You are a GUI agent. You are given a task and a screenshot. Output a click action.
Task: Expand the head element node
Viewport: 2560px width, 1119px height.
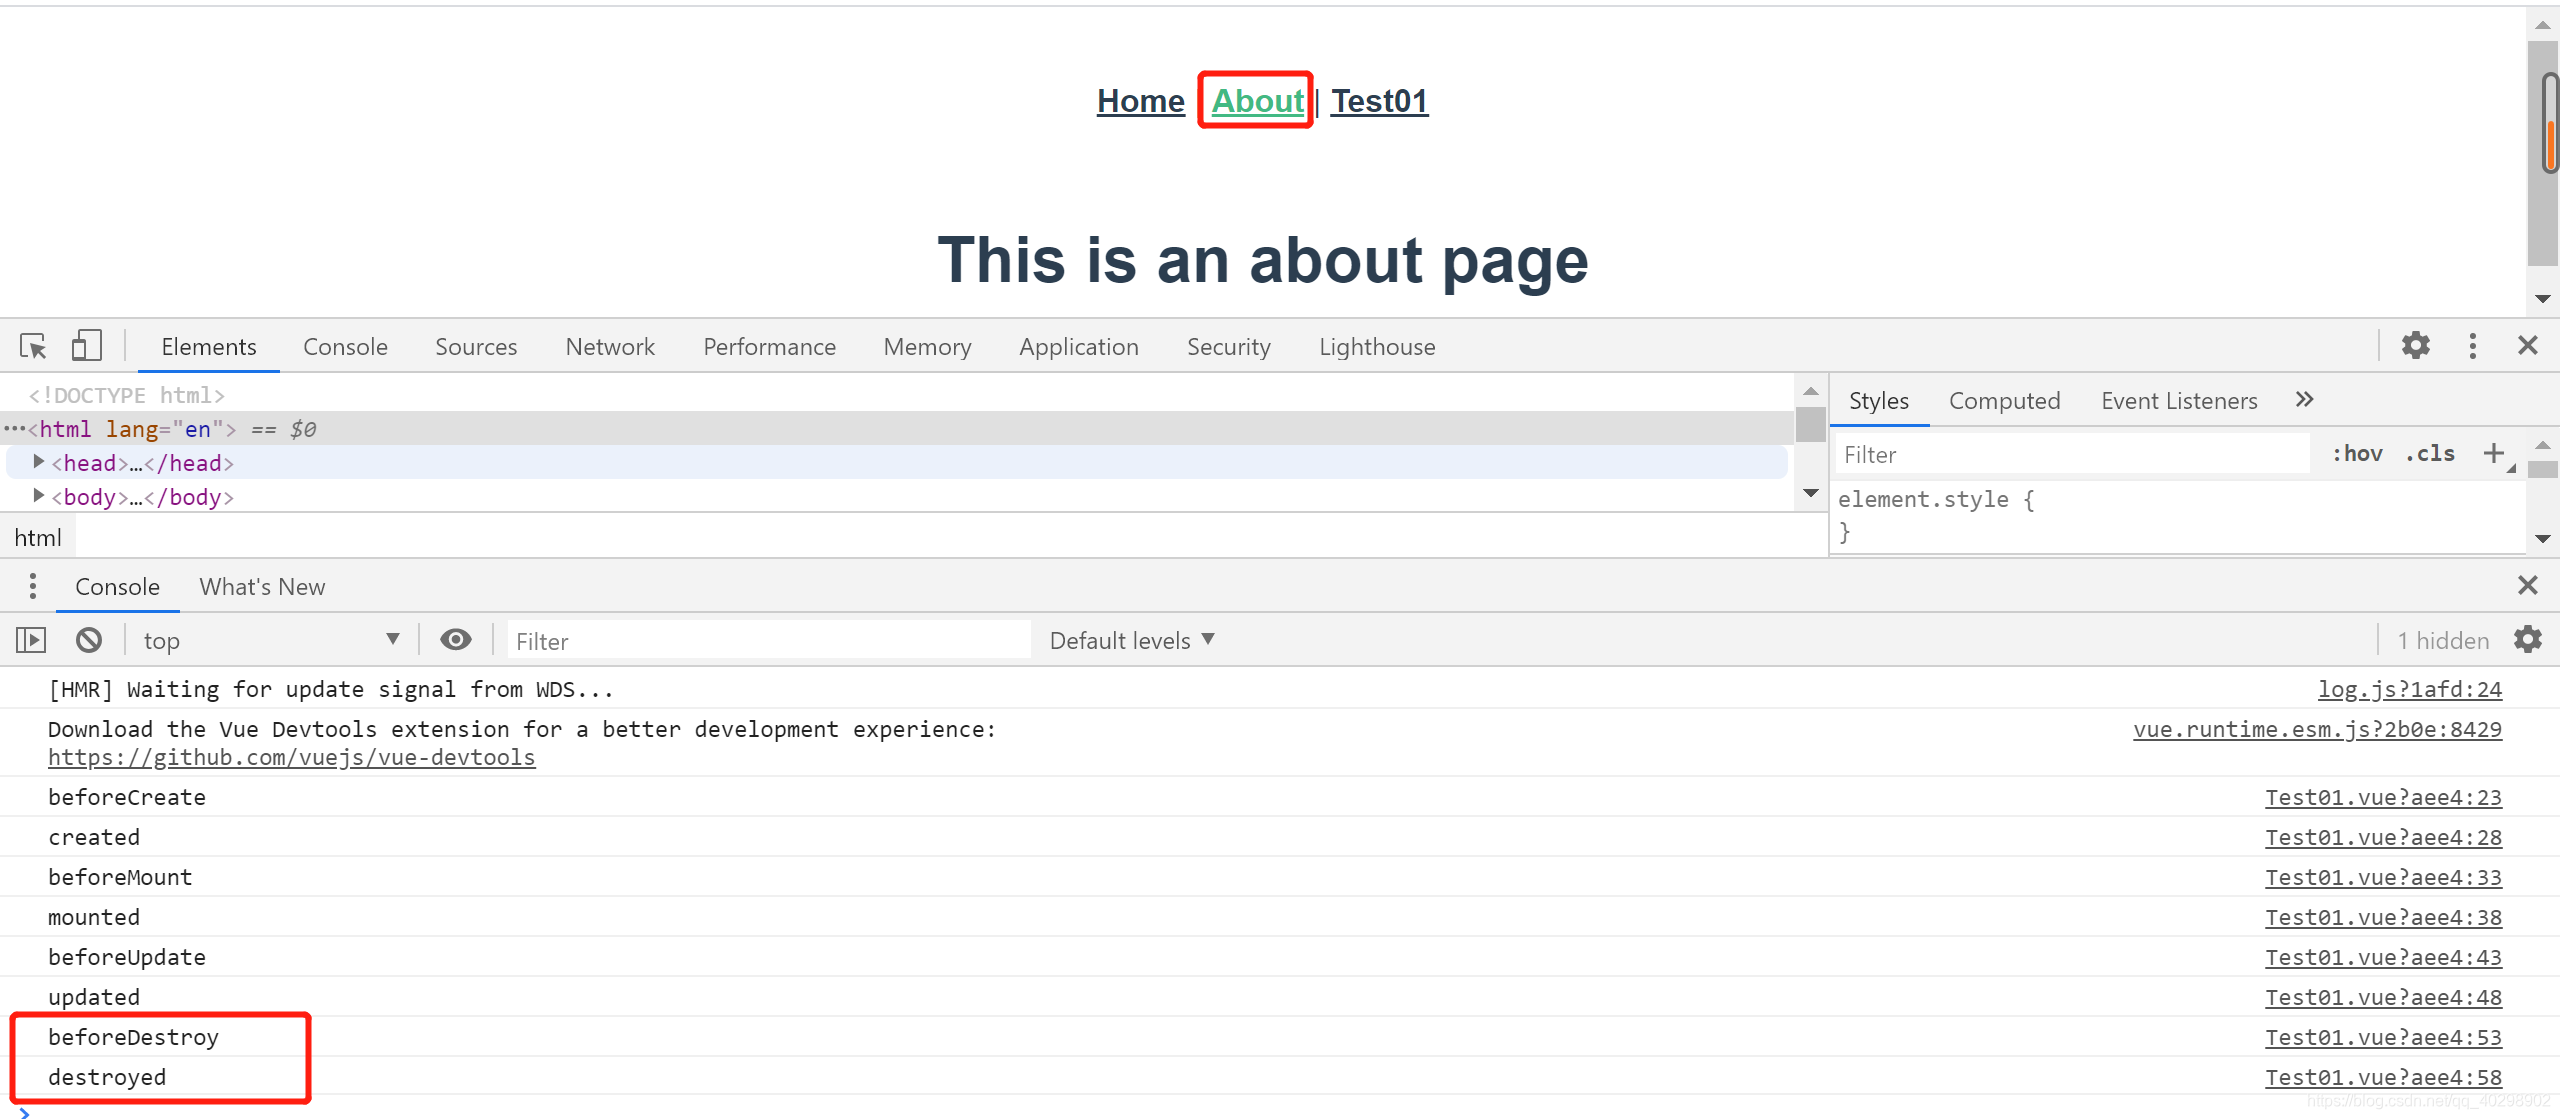38,462
